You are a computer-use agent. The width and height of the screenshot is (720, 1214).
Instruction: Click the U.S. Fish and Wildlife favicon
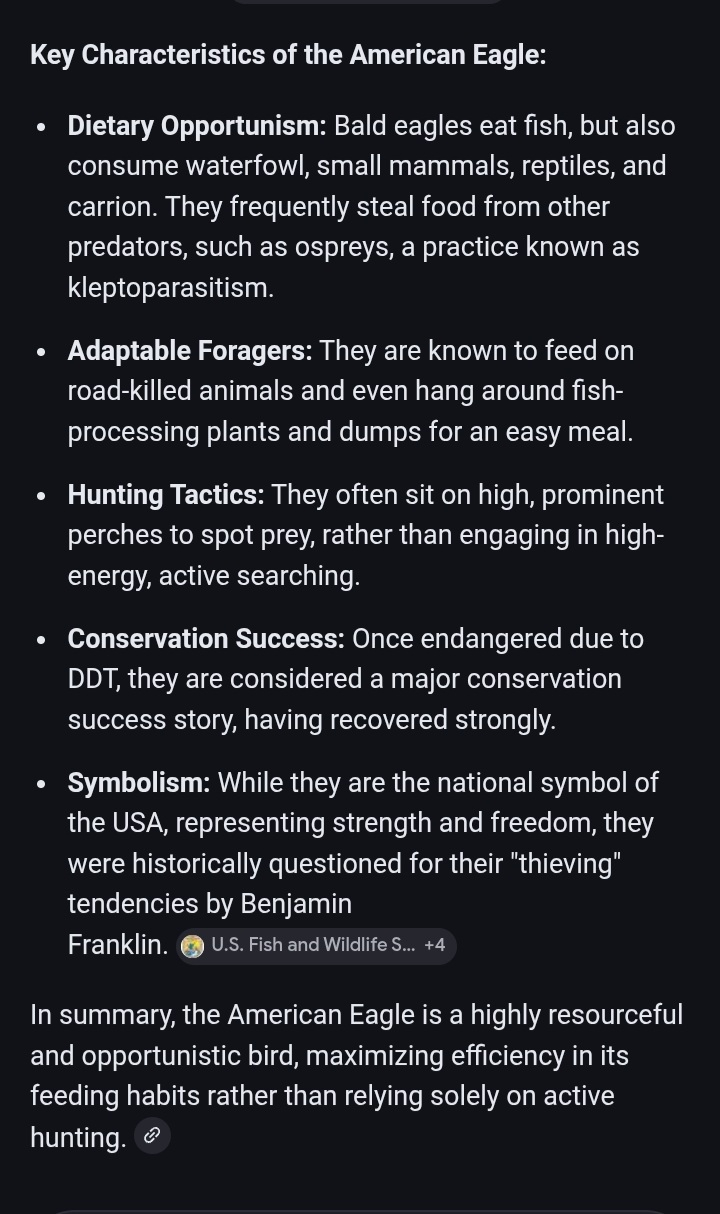pos(193,946)
